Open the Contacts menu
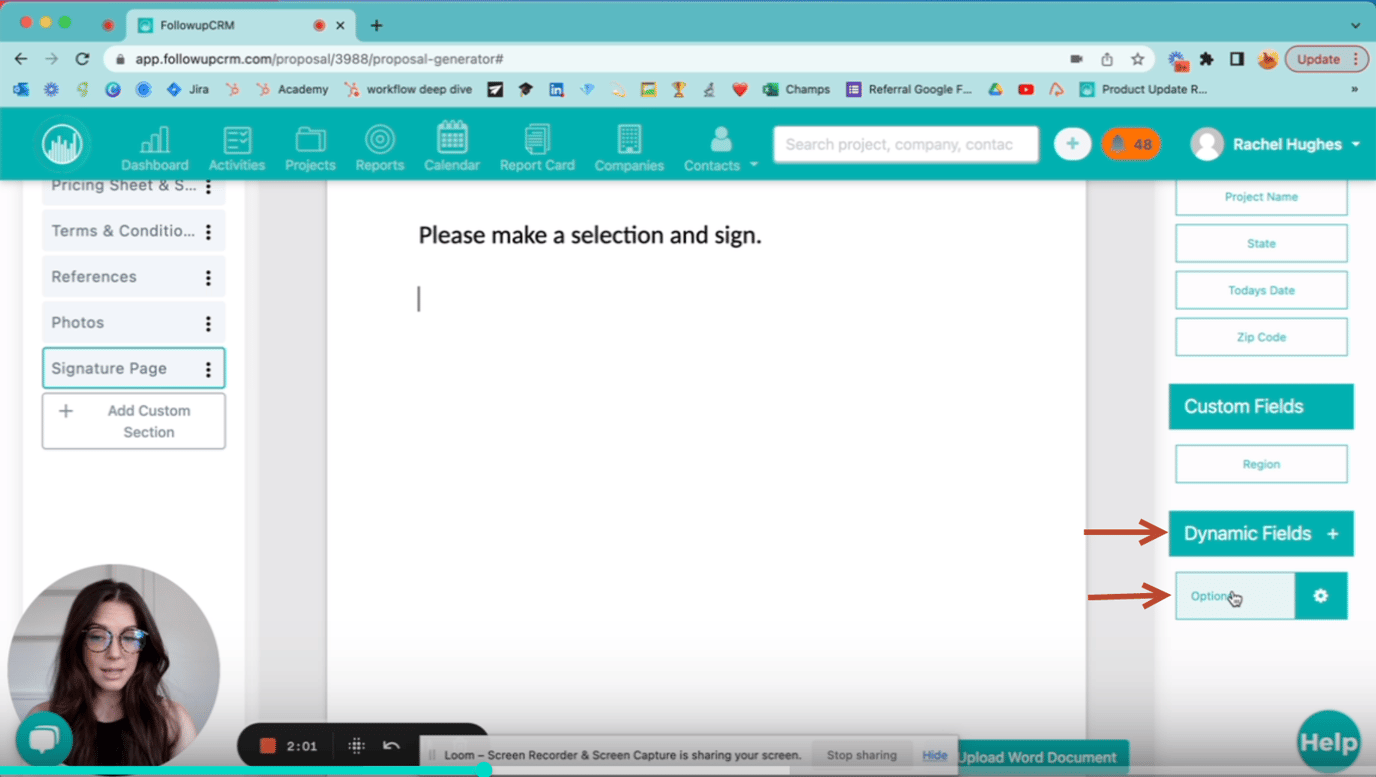 tap(720, 148)
